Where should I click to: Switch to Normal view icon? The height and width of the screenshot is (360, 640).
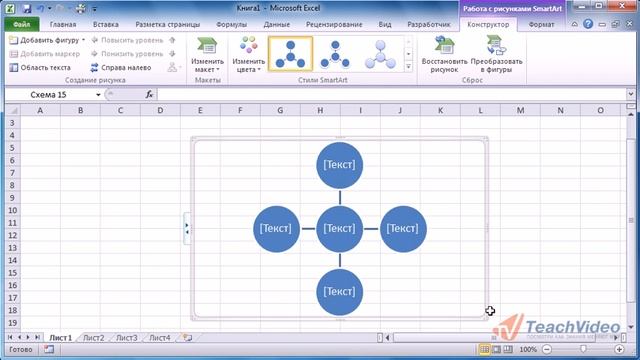484,349
